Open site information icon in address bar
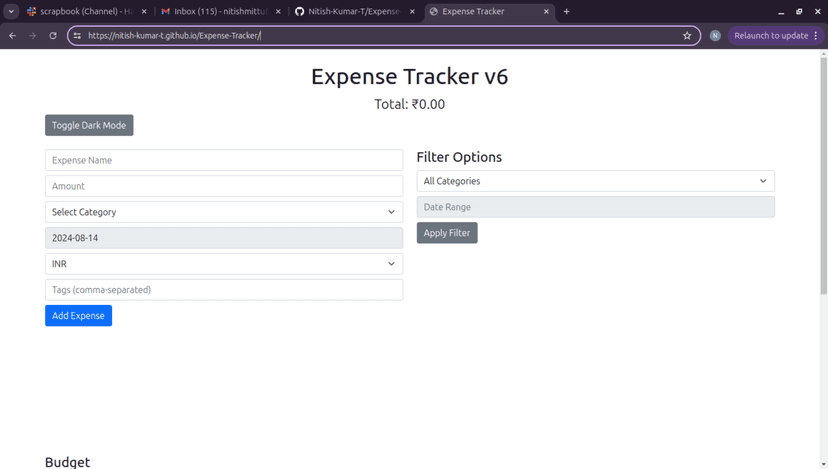The image size is (828, 469). click(78, 35)
